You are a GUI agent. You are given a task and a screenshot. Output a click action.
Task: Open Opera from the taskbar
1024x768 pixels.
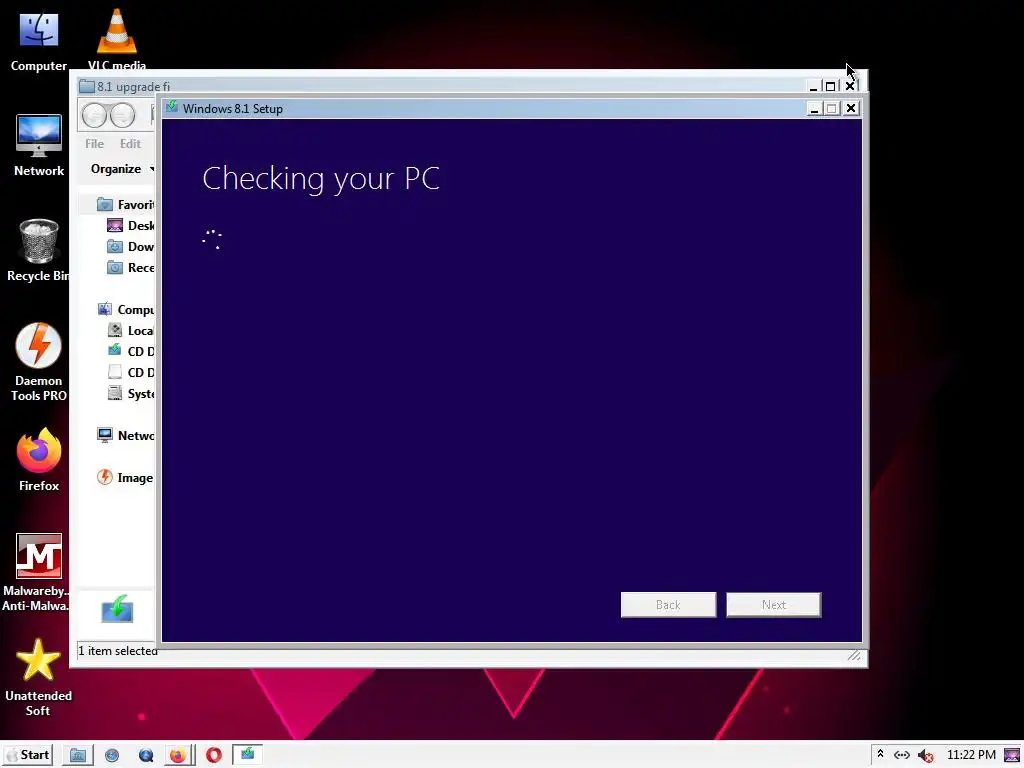(x=214, y=756)
